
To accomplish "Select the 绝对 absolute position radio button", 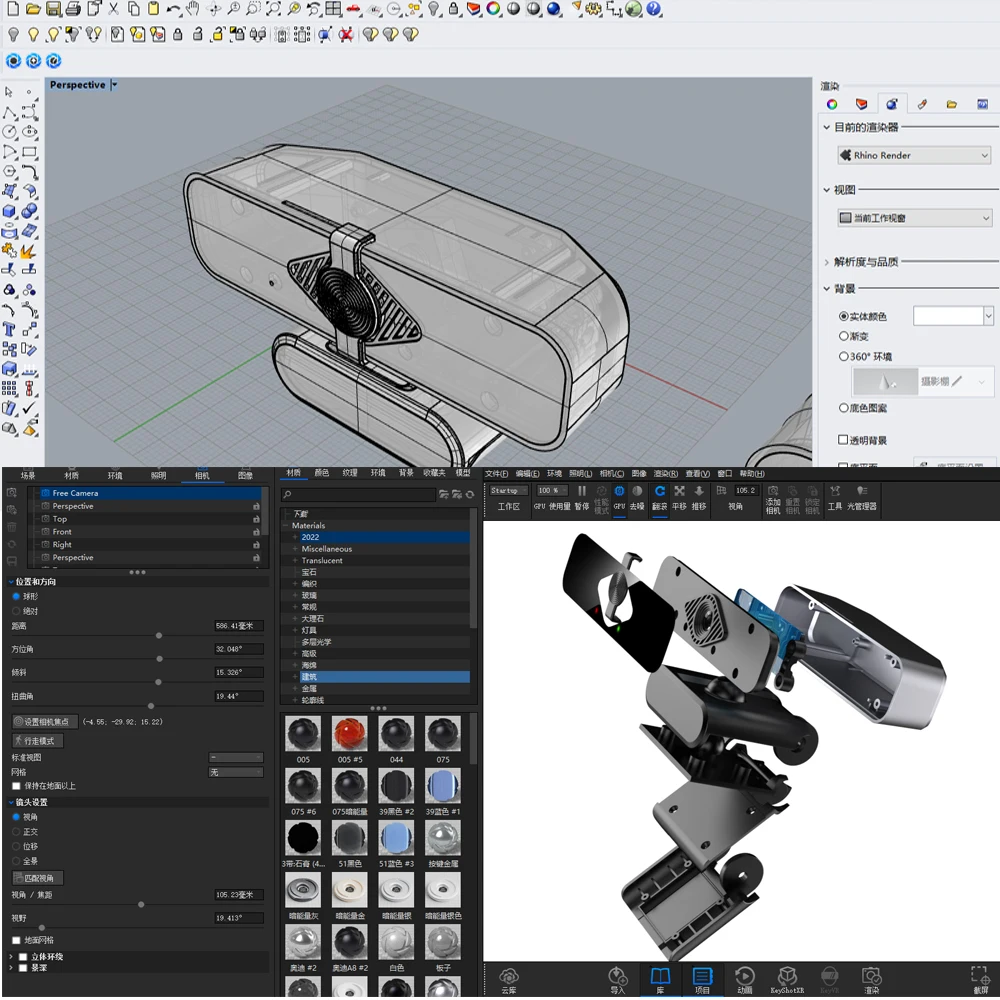I will pos(16,610).
